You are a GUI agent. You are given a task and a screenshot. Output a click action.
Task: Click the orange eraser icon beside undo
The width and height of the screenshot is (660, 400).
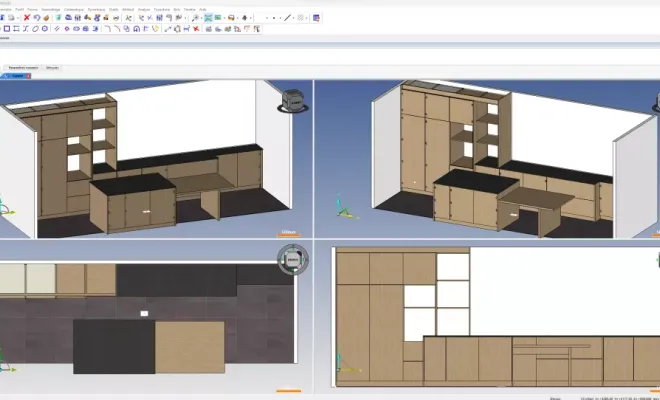click(46, 18)
